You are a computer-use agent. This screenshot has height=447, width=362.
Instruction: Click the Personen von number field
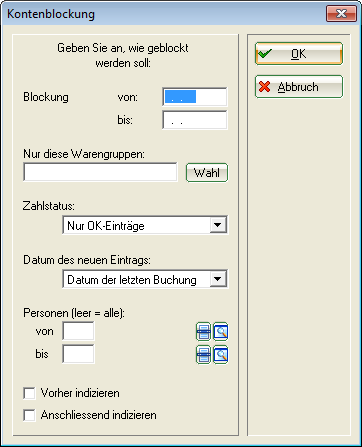[78, 331]
